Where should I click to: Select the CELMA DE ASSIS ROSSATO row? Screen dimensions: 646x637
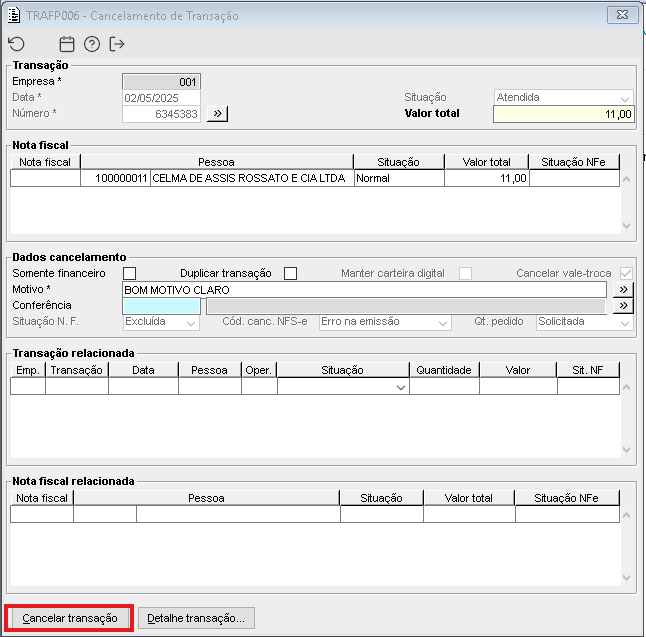click(248, 178)
